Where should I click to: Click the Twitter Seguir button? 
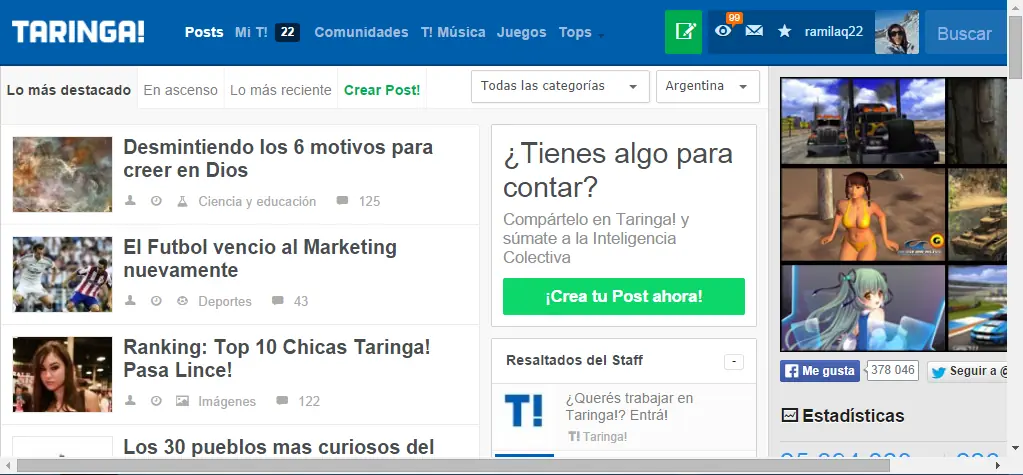coord(968,371)
